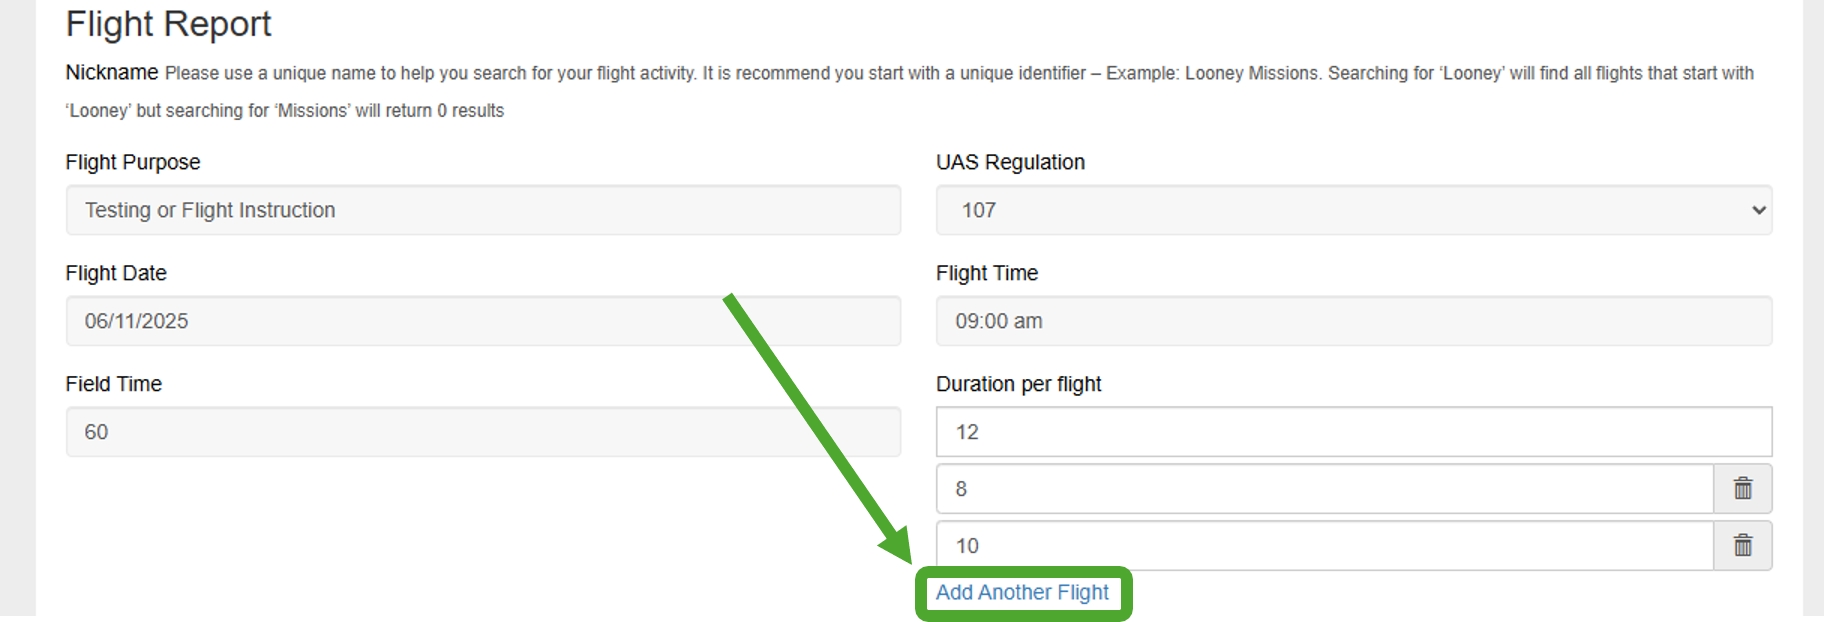The height and width of the screenshot is (622, 1824).
Task: Click the third duration field showing 10
Action: coord(1325,546)
